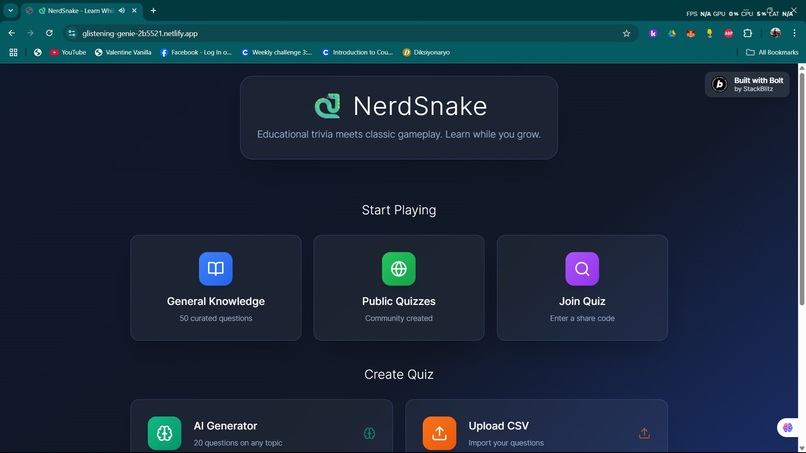806x453 pixels.
Task: Open the All Bookmarks folder
Action: pos(772,52)
